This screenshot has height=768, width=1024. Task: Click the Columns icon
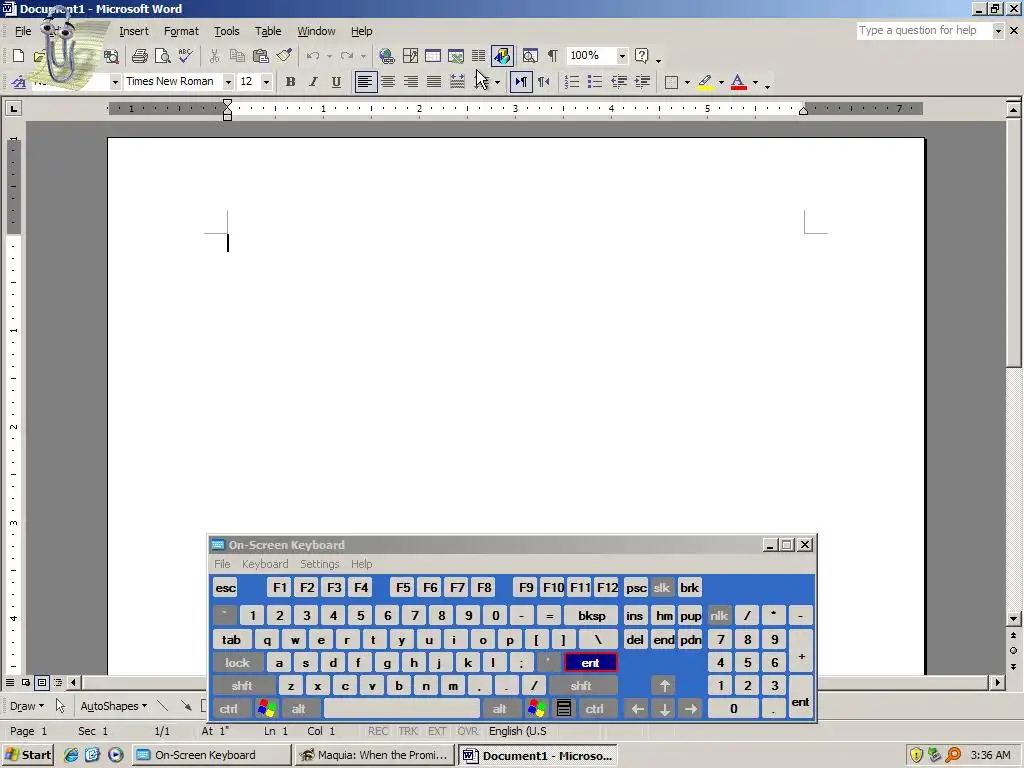pyautogui.click(x=479, y=56)
